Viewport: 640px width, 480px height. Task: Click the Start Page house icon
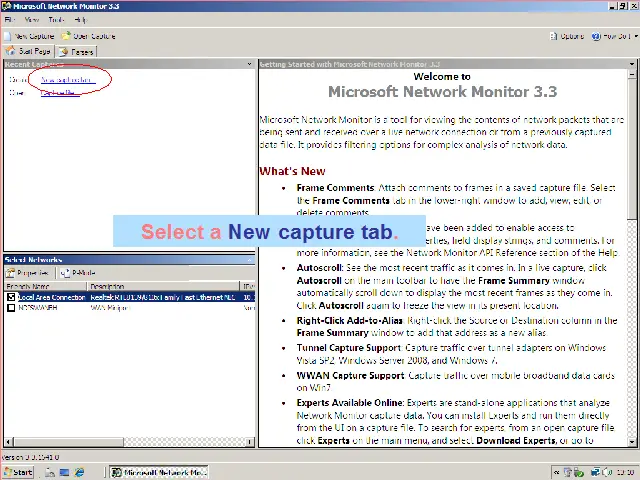(x=11, y=51)
